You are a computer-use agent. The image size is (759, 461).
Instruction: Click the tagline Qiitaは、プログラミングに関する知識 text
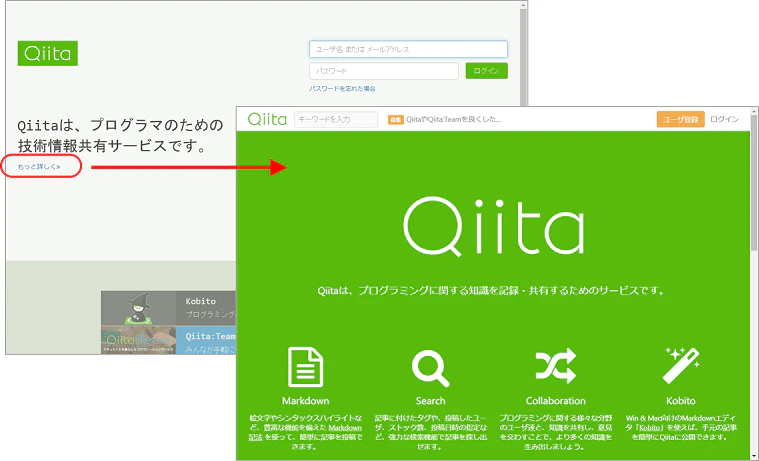point(491,291)
